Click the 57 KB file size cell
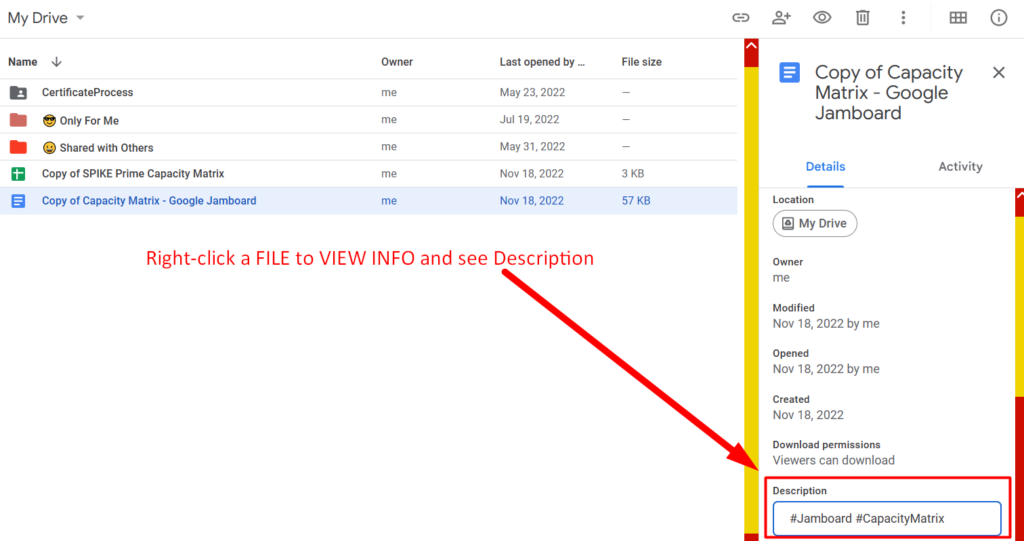The image size is (1024, 541). (x=636, y=201)
